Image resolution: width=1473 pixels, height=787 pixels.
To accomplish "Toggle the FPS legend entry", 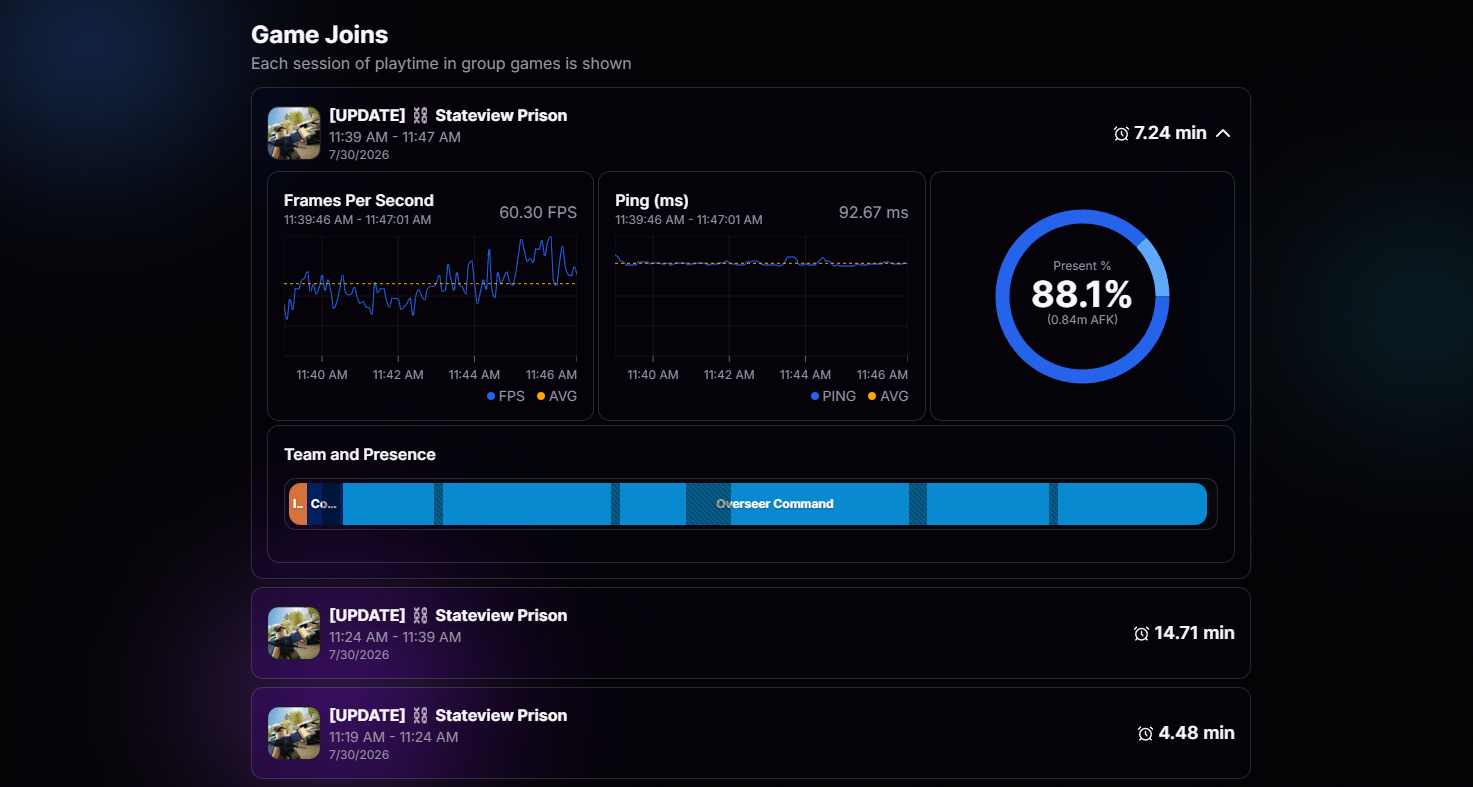I will pos(506,396).
